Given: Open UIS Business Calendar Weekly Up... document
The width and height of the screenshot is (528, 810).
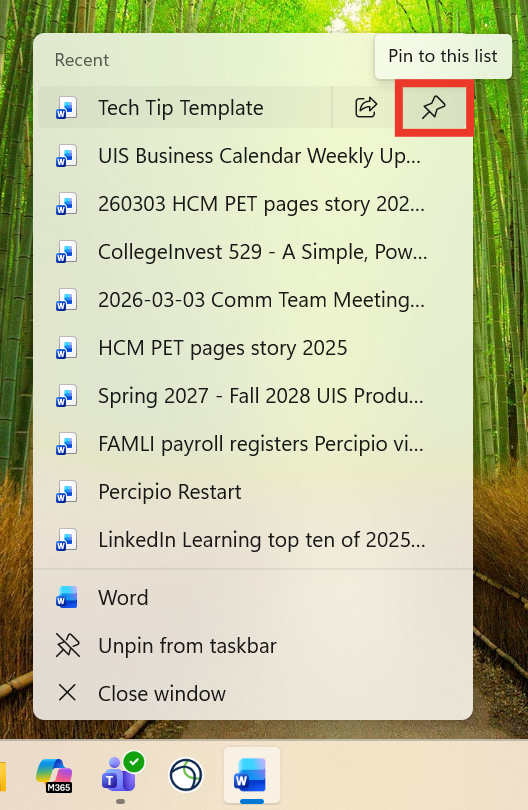Looking at the screenshot, I should pyautogui.click(x=253, y=156).
